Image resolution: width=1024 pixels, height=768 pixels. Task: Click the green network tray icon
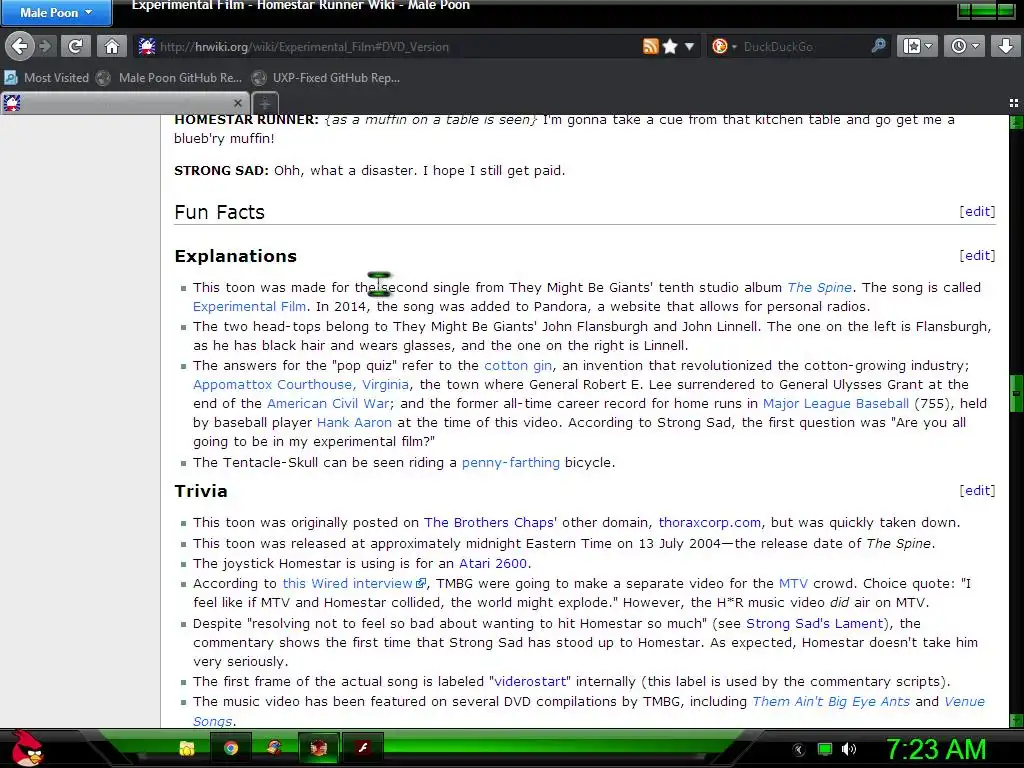tap(824, 749)
